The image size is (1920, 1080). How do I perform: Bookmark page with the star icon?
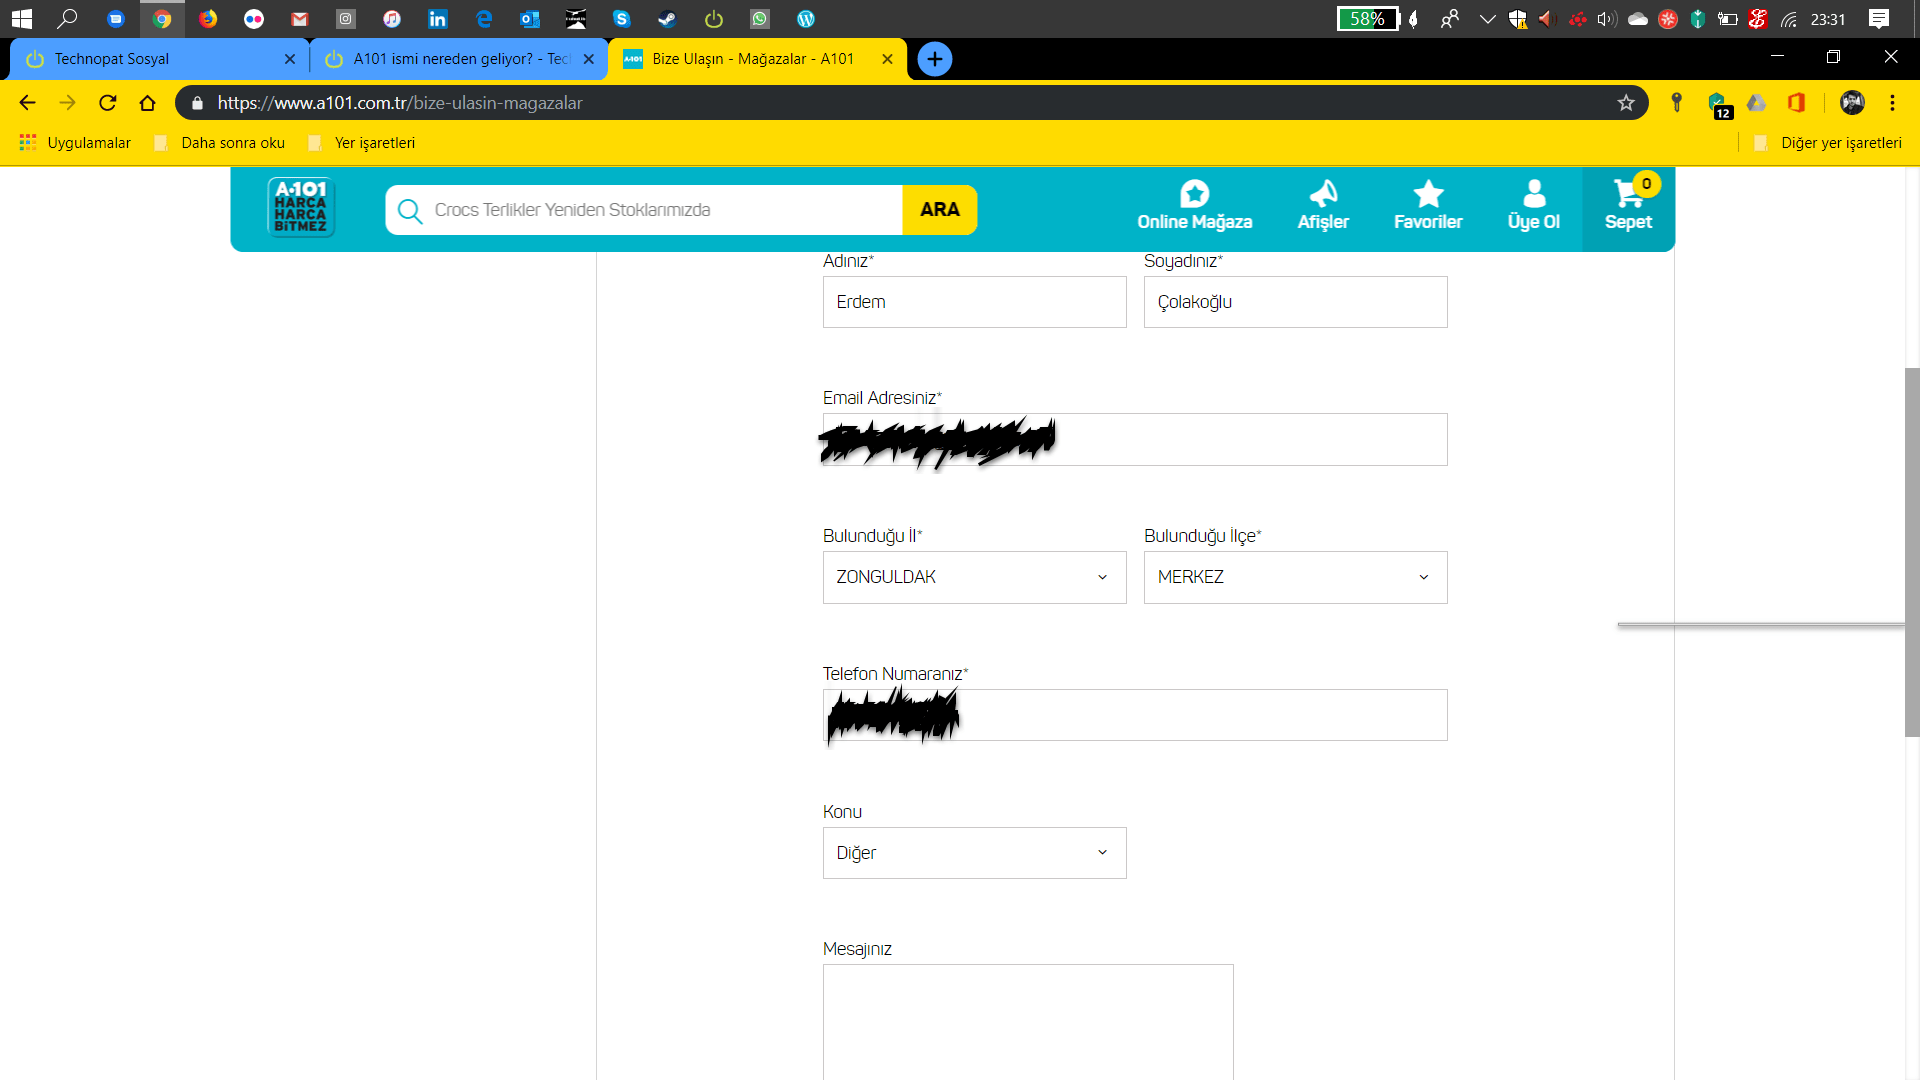click(x=1626, y=103)
